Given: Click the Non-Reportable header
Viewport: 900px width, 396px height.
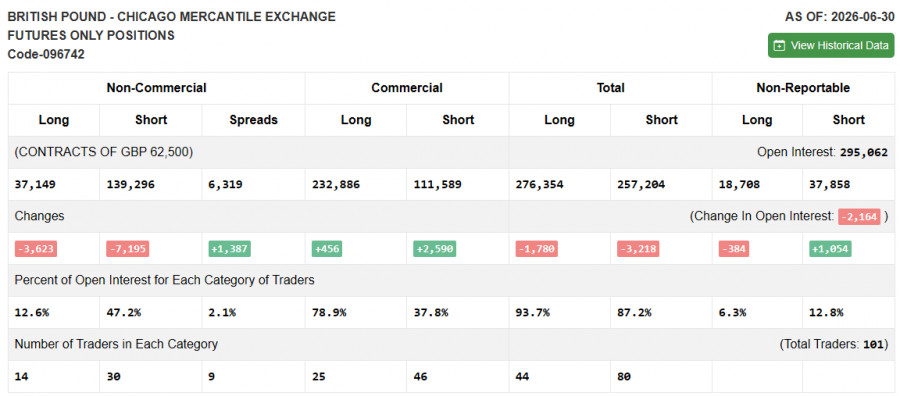Looking at the screenshot, I should tap(802, 88).
